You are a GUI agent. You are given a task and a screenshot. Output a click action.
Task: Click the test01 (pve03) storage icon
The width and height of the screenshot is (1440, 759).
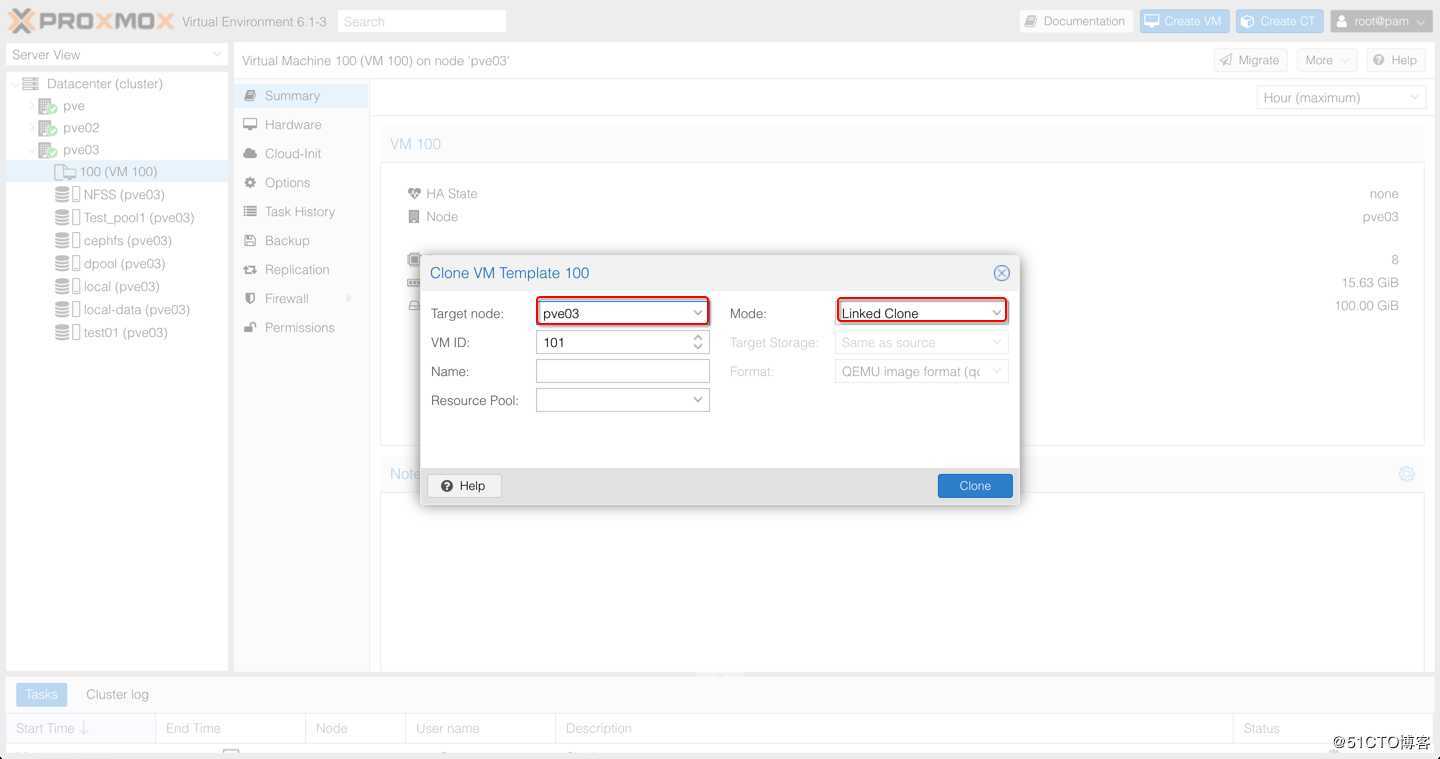tap(67, 333)
